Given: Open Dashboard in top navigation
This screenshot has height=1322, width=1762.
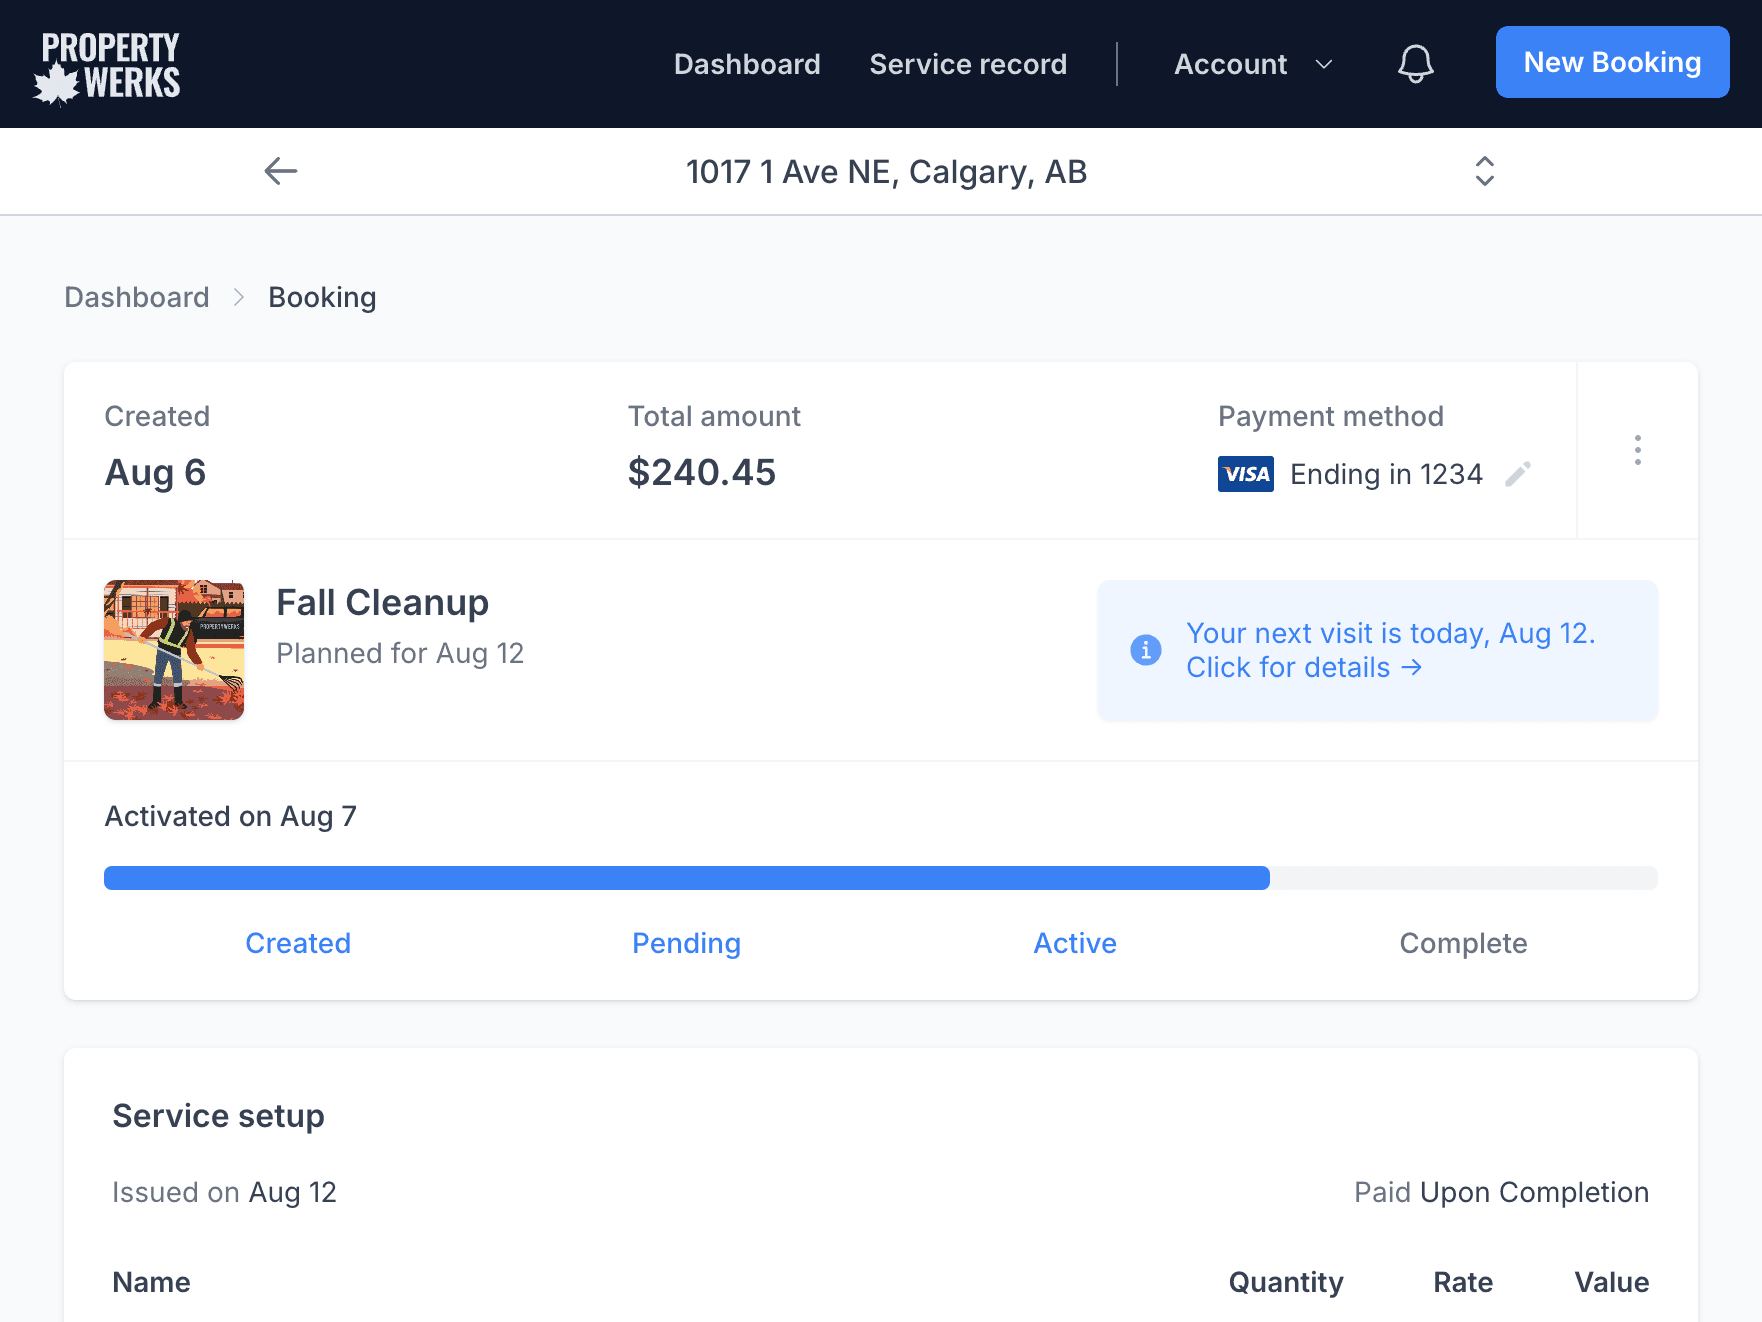Looking at the screenshot, I should (x=747, y=64).
